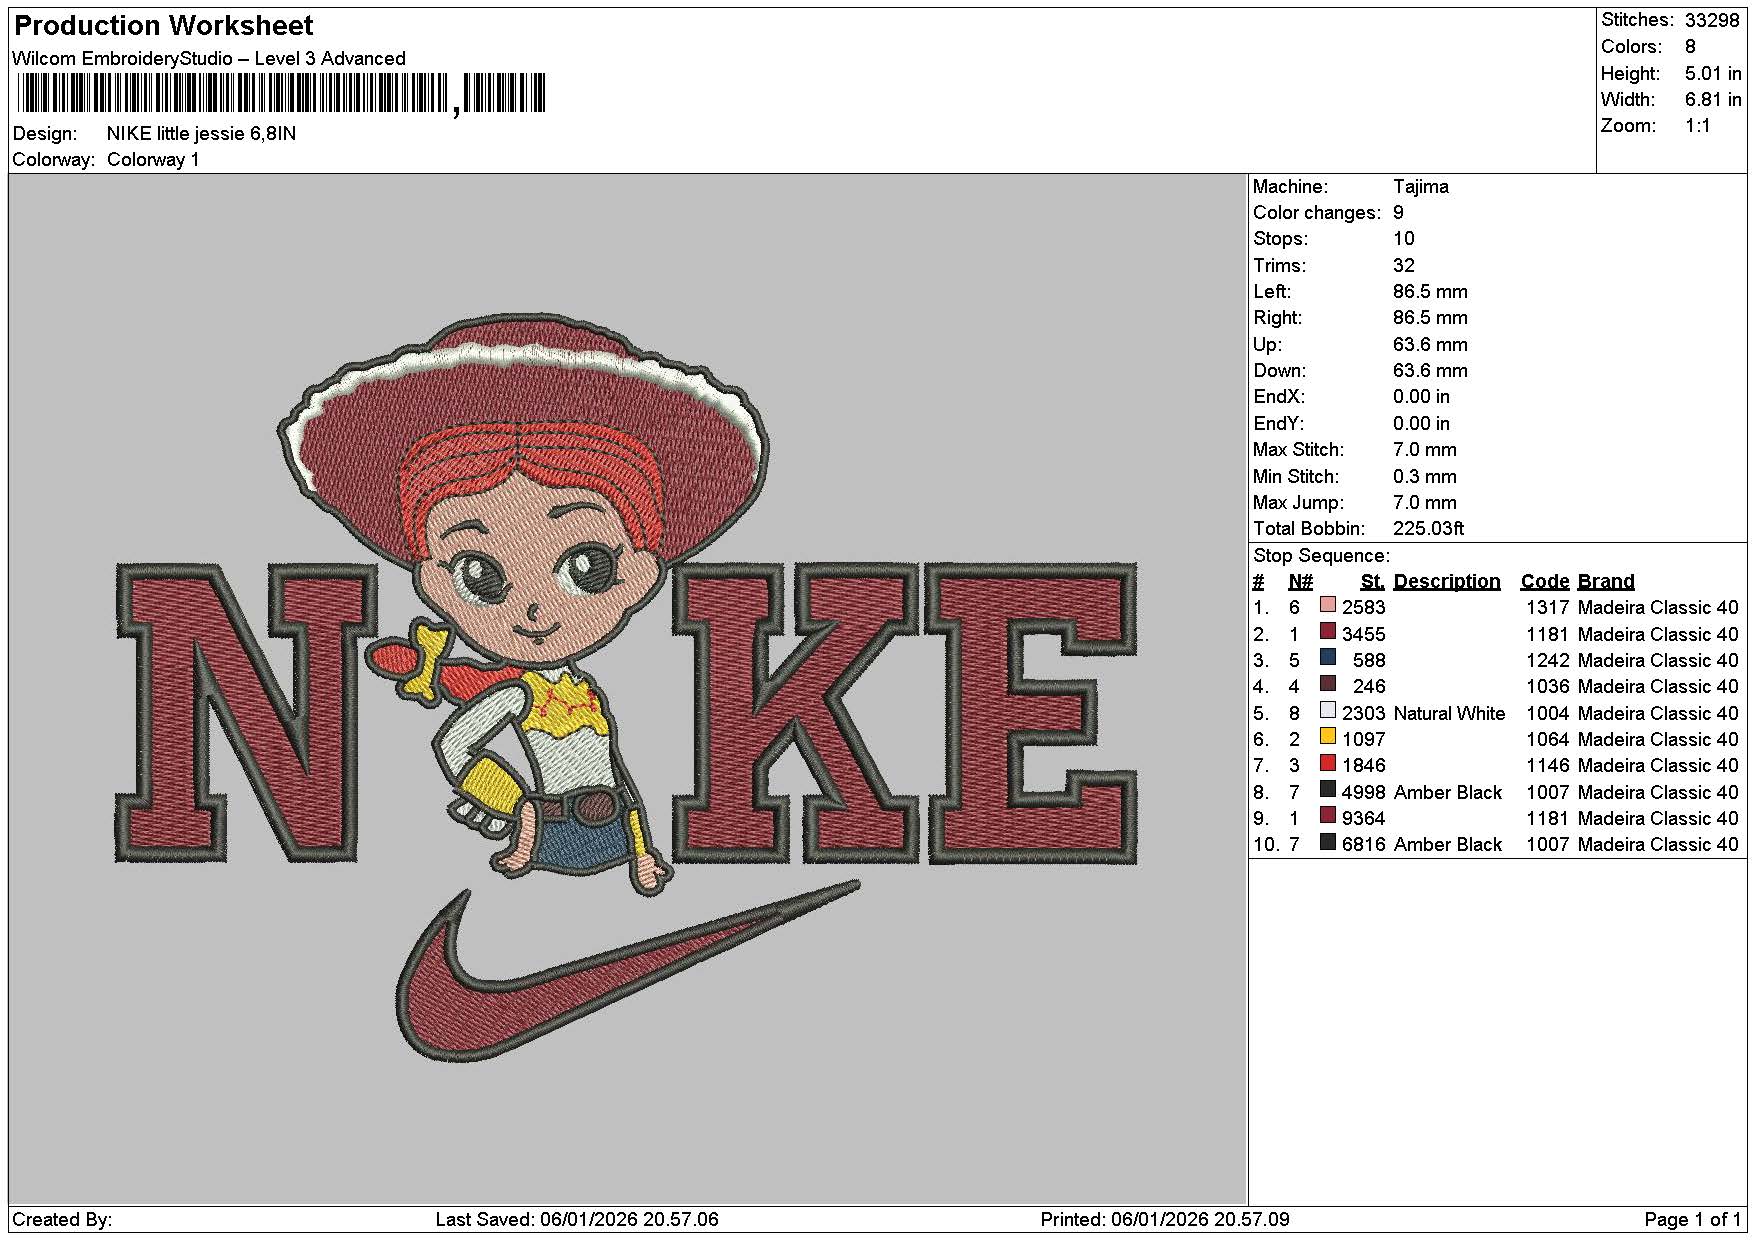The image size is (1755, 1240).
Task: Click the Stitches value 33298
Action: pyautogui.click(x=1712, y=20)
